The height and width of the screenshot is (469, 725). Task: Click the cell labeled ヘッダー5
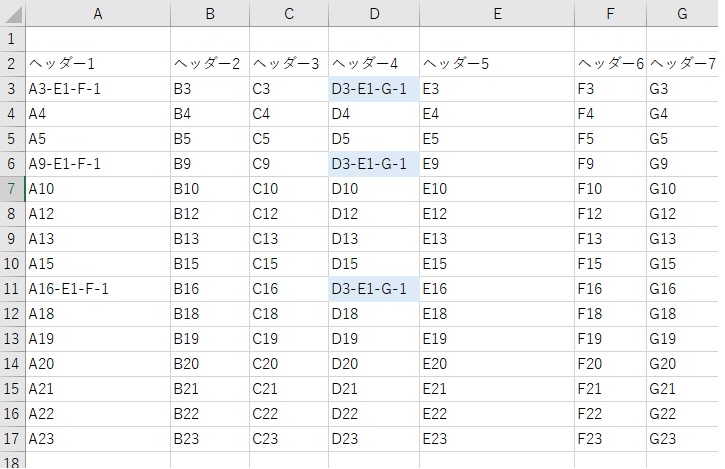click(x=496, y=64)
